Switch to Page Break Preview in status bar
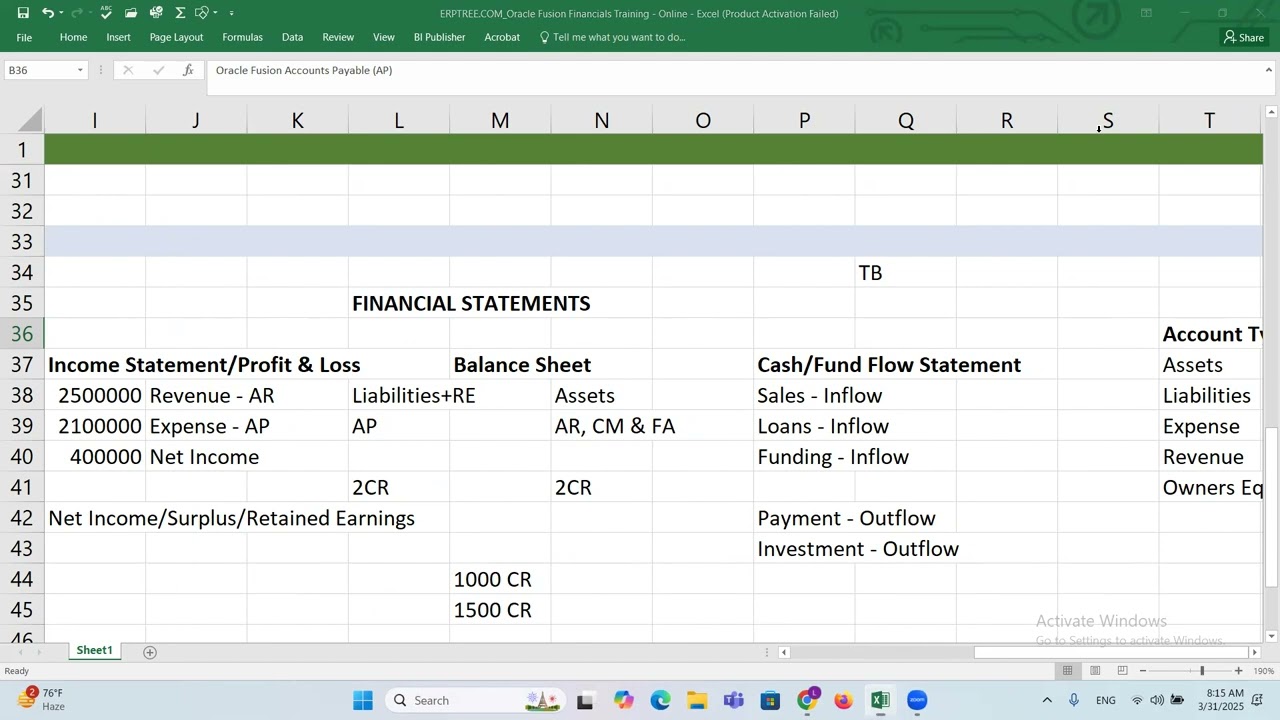This screenshot has height=720, width=1280. coord(1122,670)
